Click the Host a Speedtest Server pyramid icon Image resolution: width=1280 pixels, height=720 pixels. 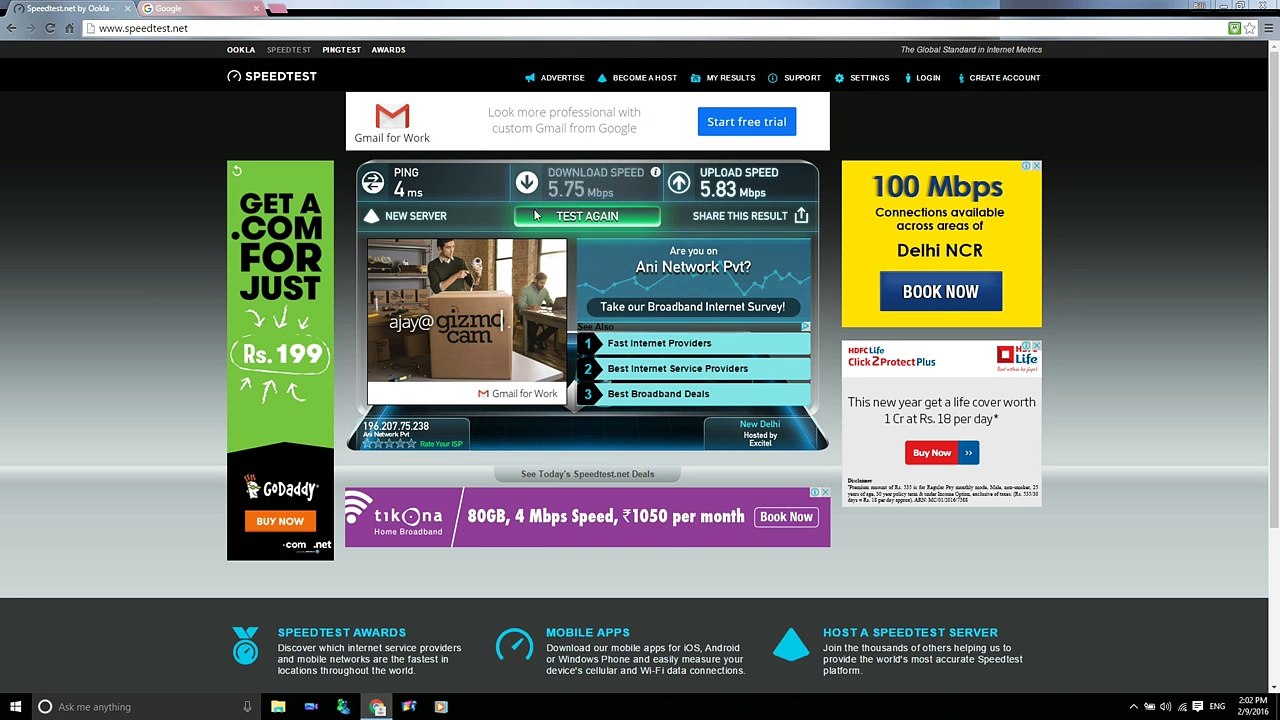(791, 645)
